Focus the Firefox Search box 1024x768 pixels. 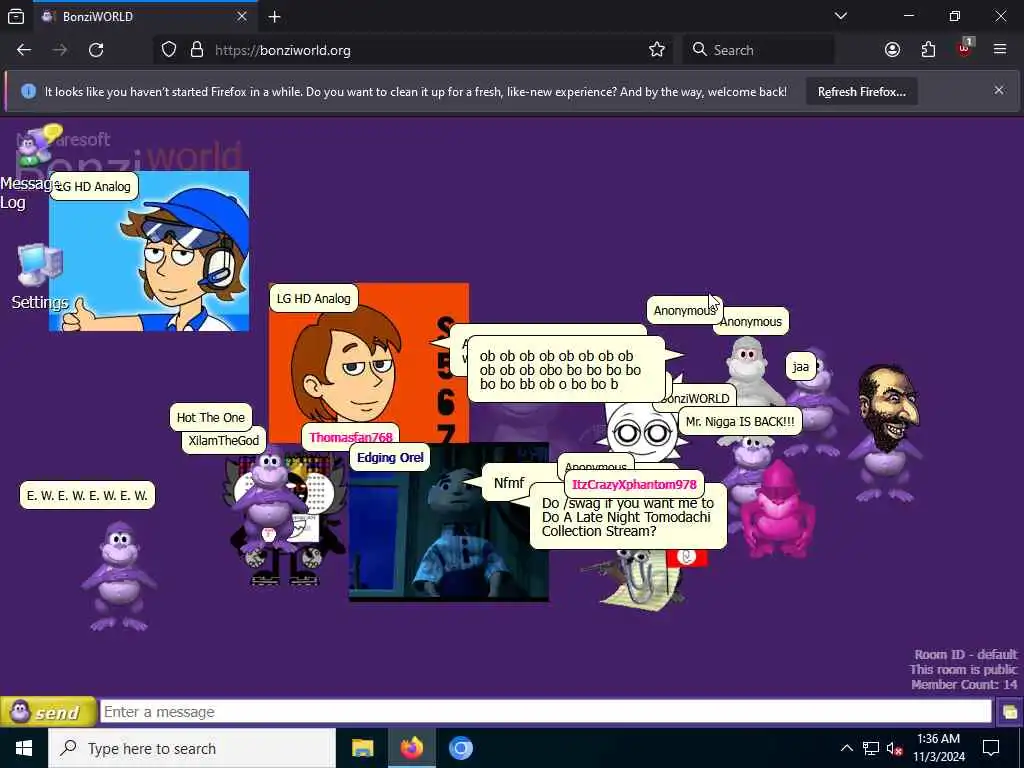[759, 50]
